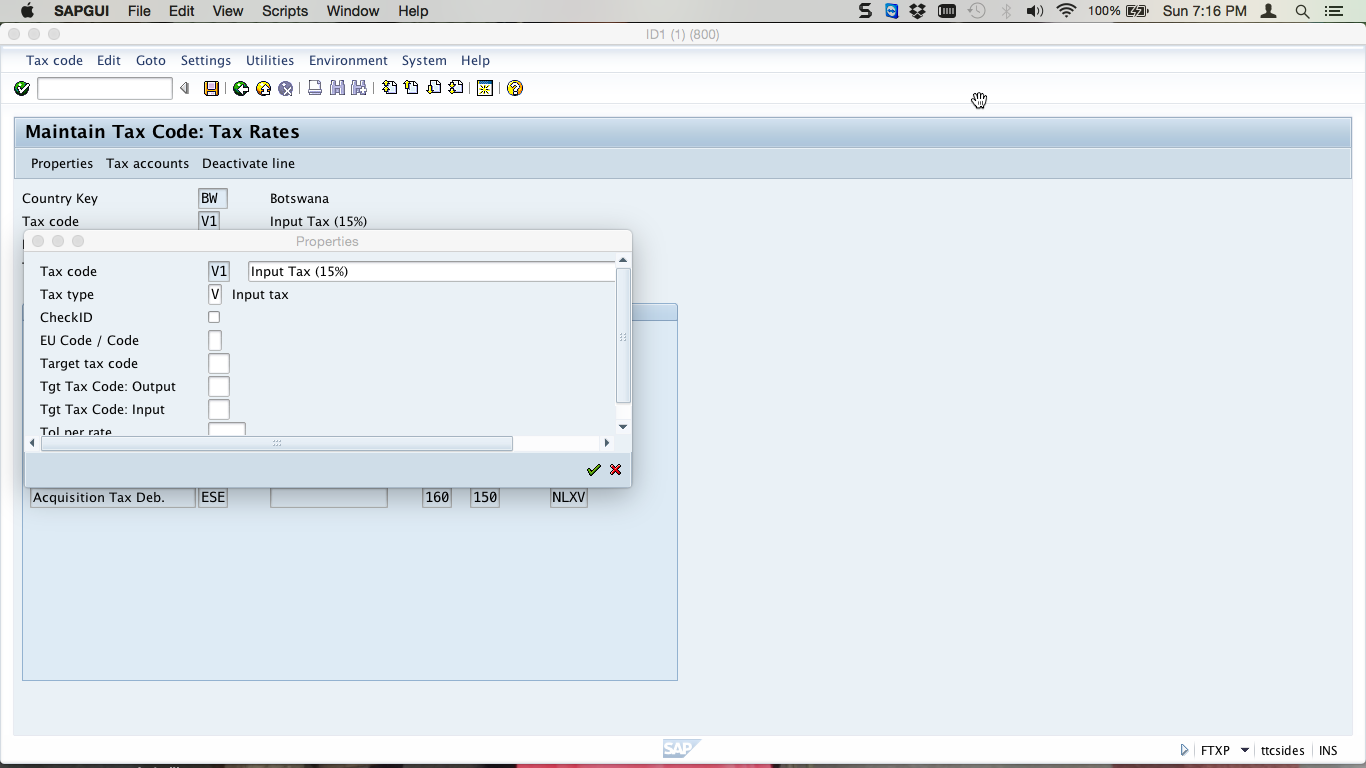The image size is (1366, 768).
Task: Confirm Properties dialog with the green checkmark
Action: point(593,470)
